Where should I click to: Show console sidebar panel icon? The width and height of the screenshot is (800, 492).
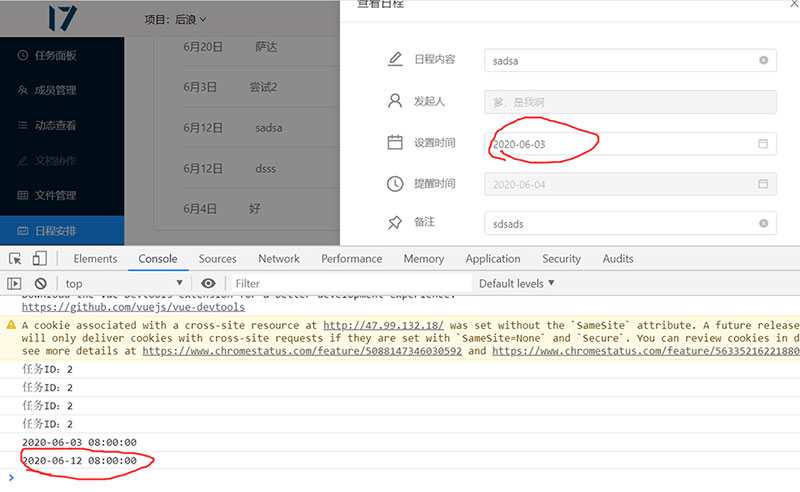coord(14,283)
